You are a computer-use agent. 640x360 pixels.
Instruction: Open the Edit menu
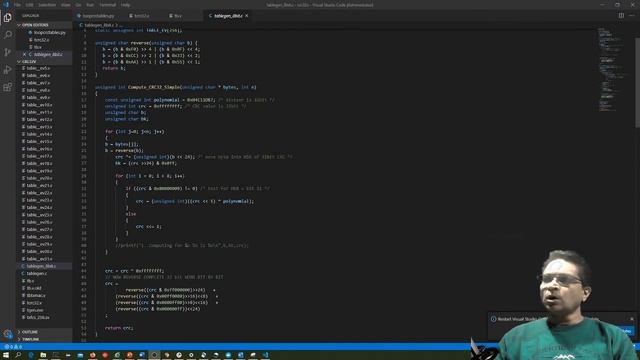pyautogui.click(x=29, y=5)
